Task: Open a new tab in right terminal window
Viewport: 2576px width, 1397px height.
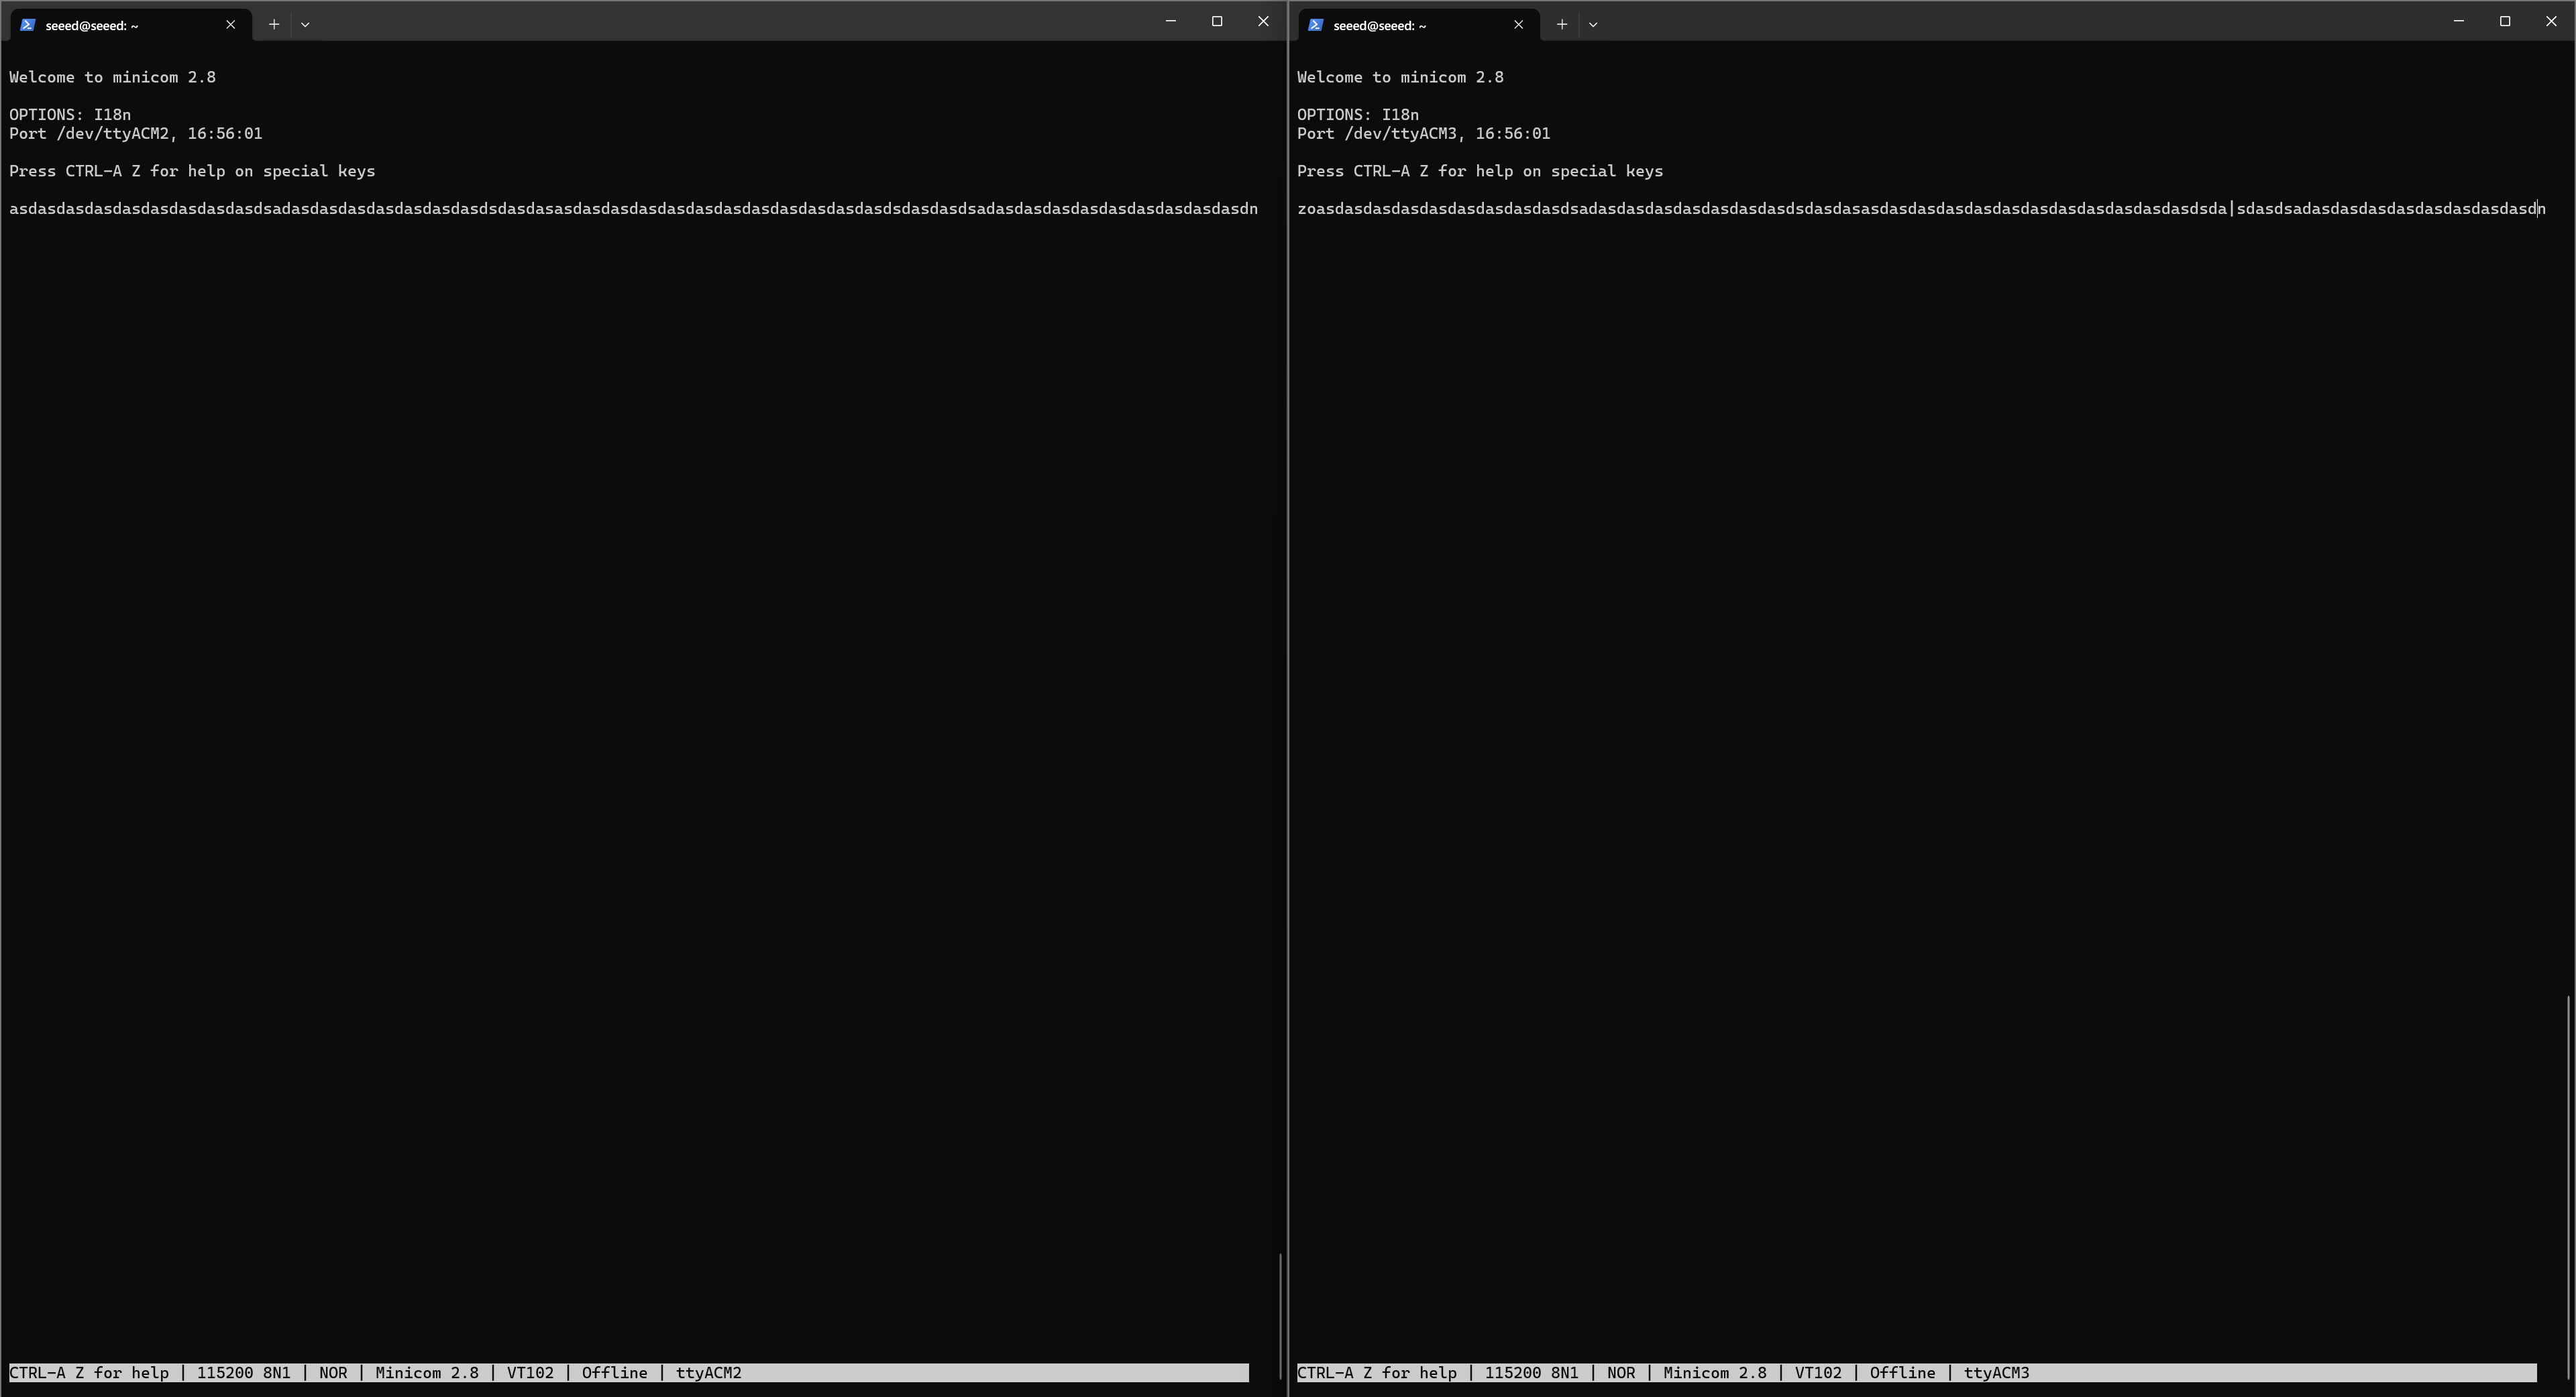Action: pyautogui.click(x=1561, y=25)
